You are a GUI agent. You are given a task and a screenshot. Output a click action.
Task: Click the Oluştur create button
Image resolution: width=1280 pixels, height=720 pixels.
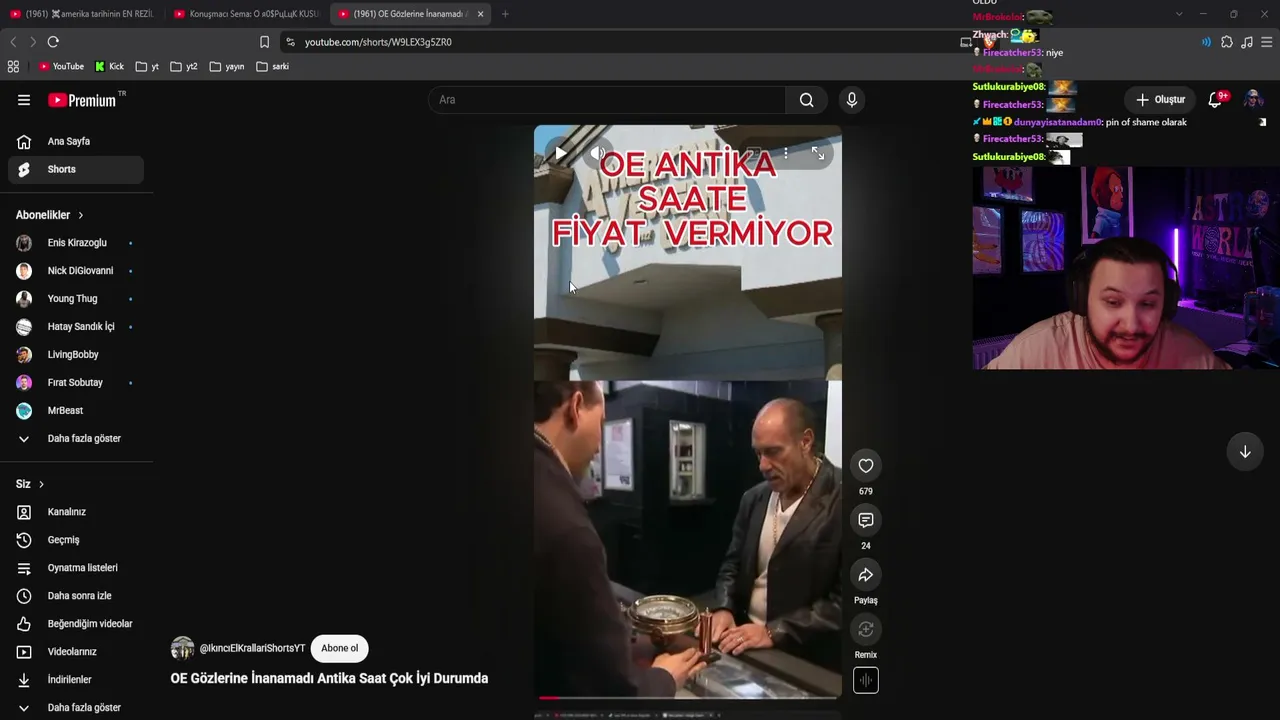coord(1161,100)
